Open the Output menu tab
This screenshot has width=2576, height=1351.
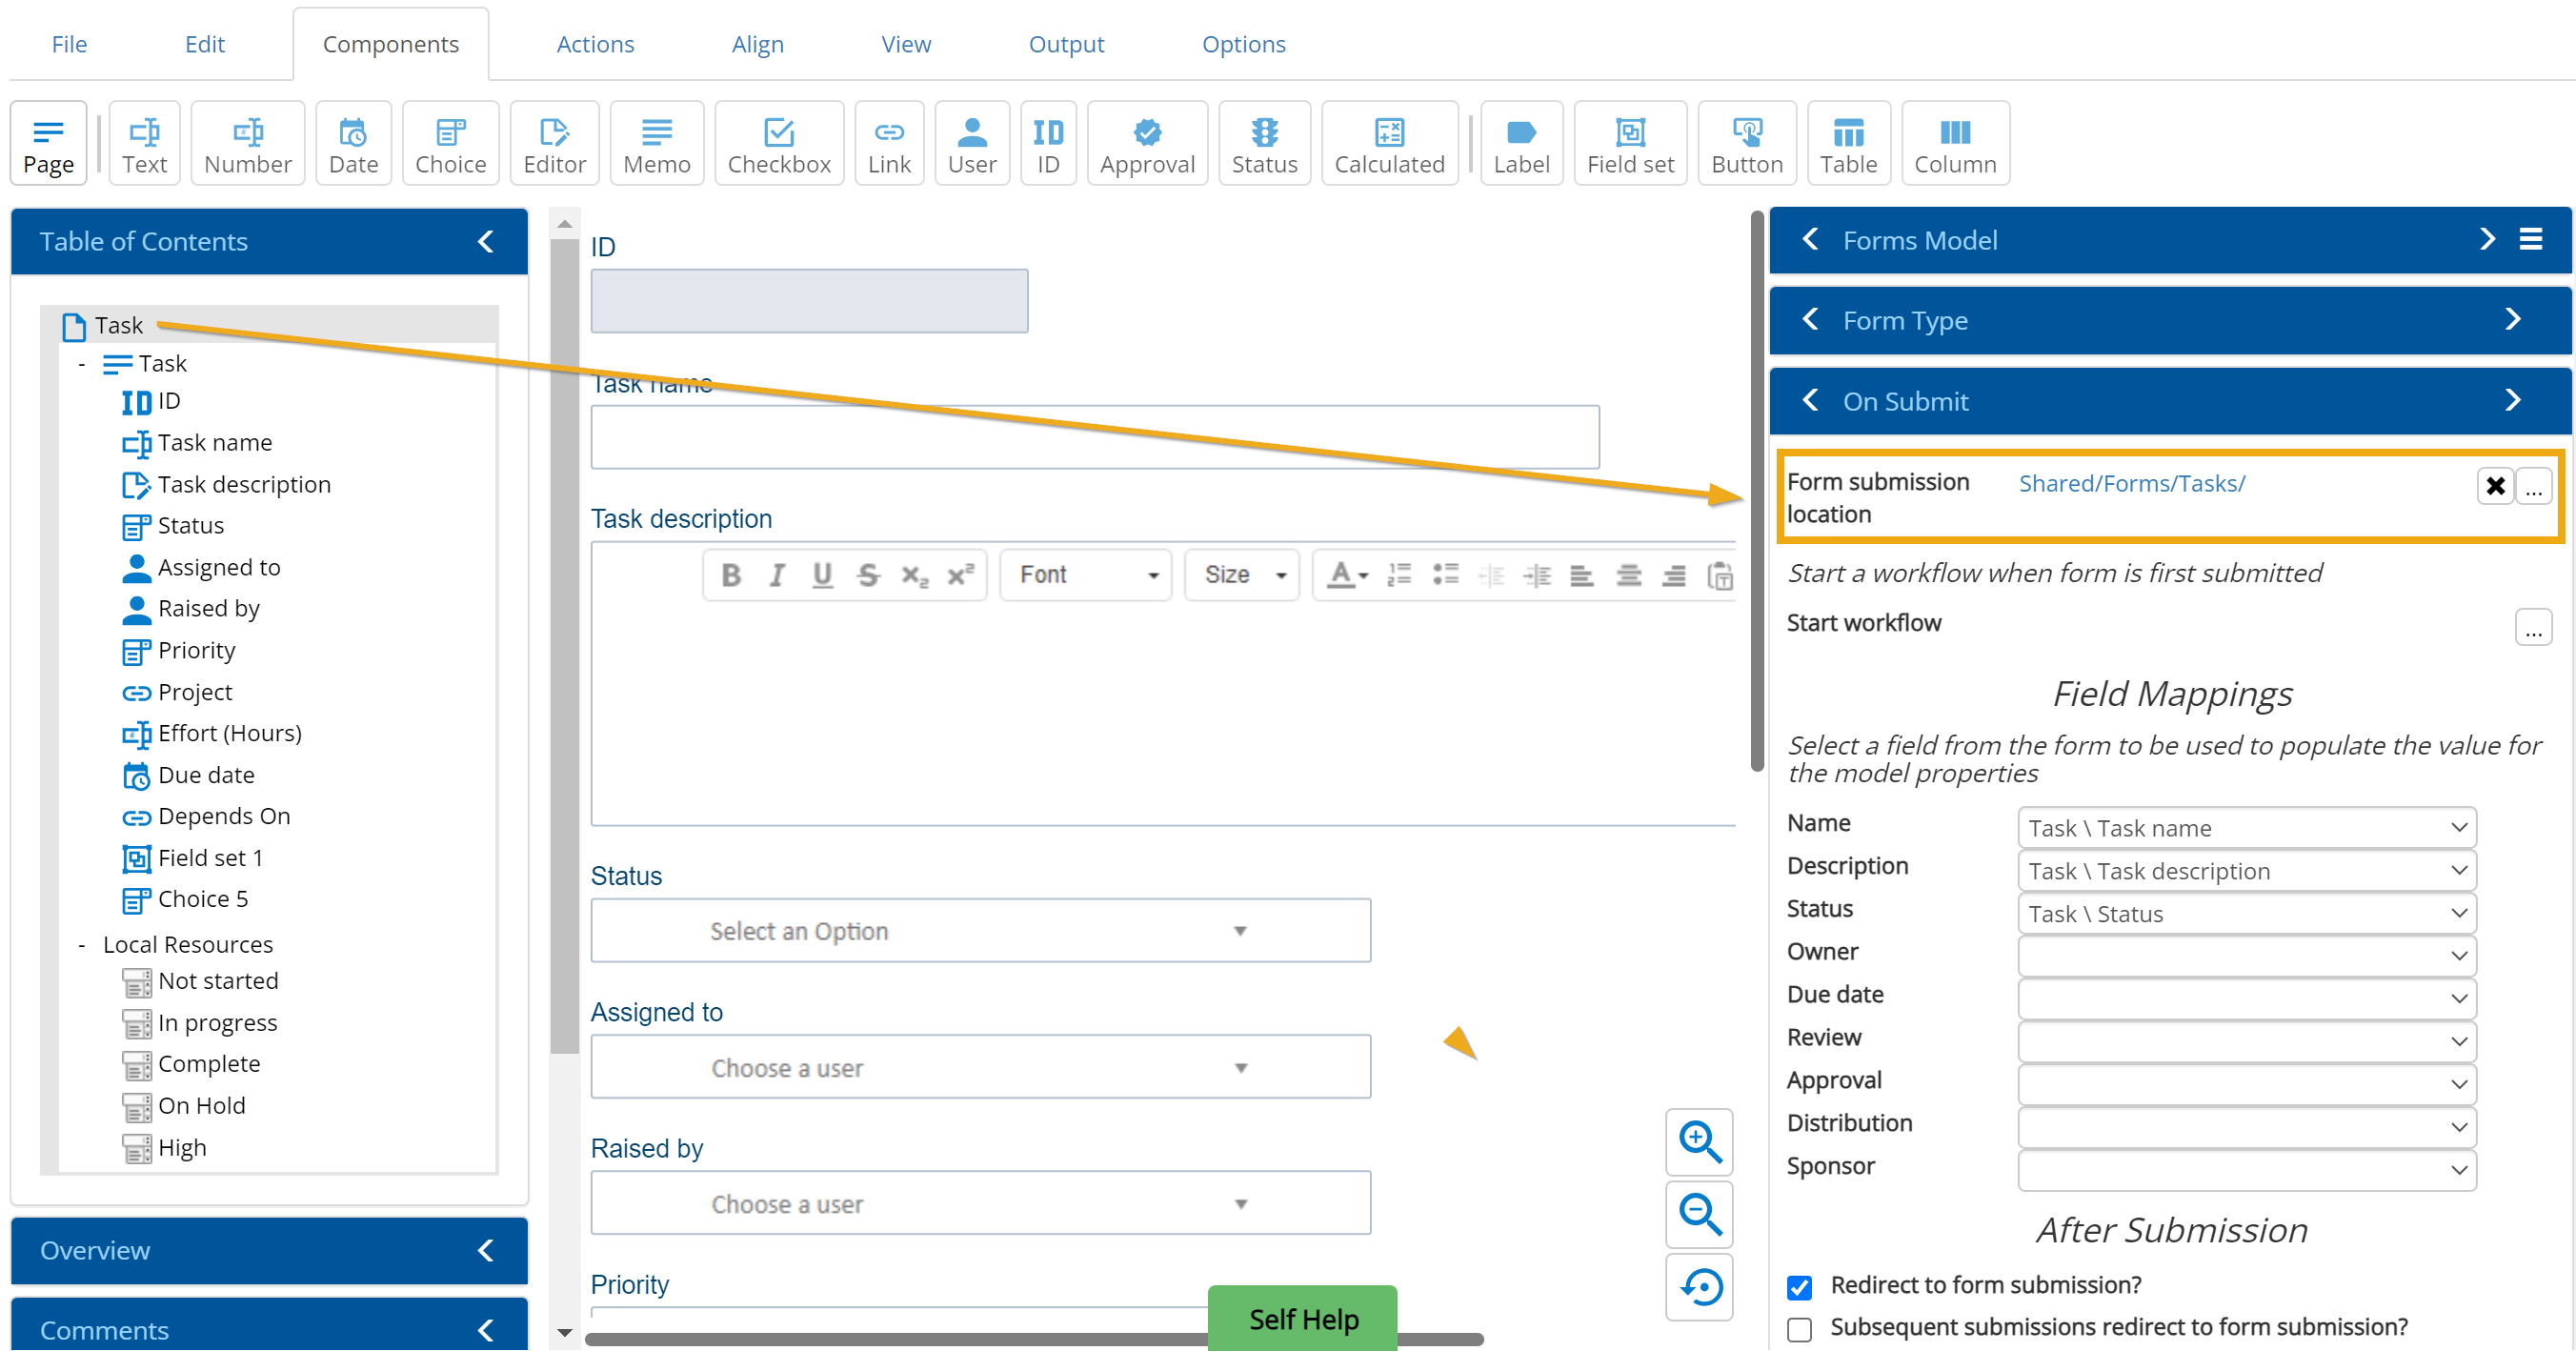[1065, 44]
